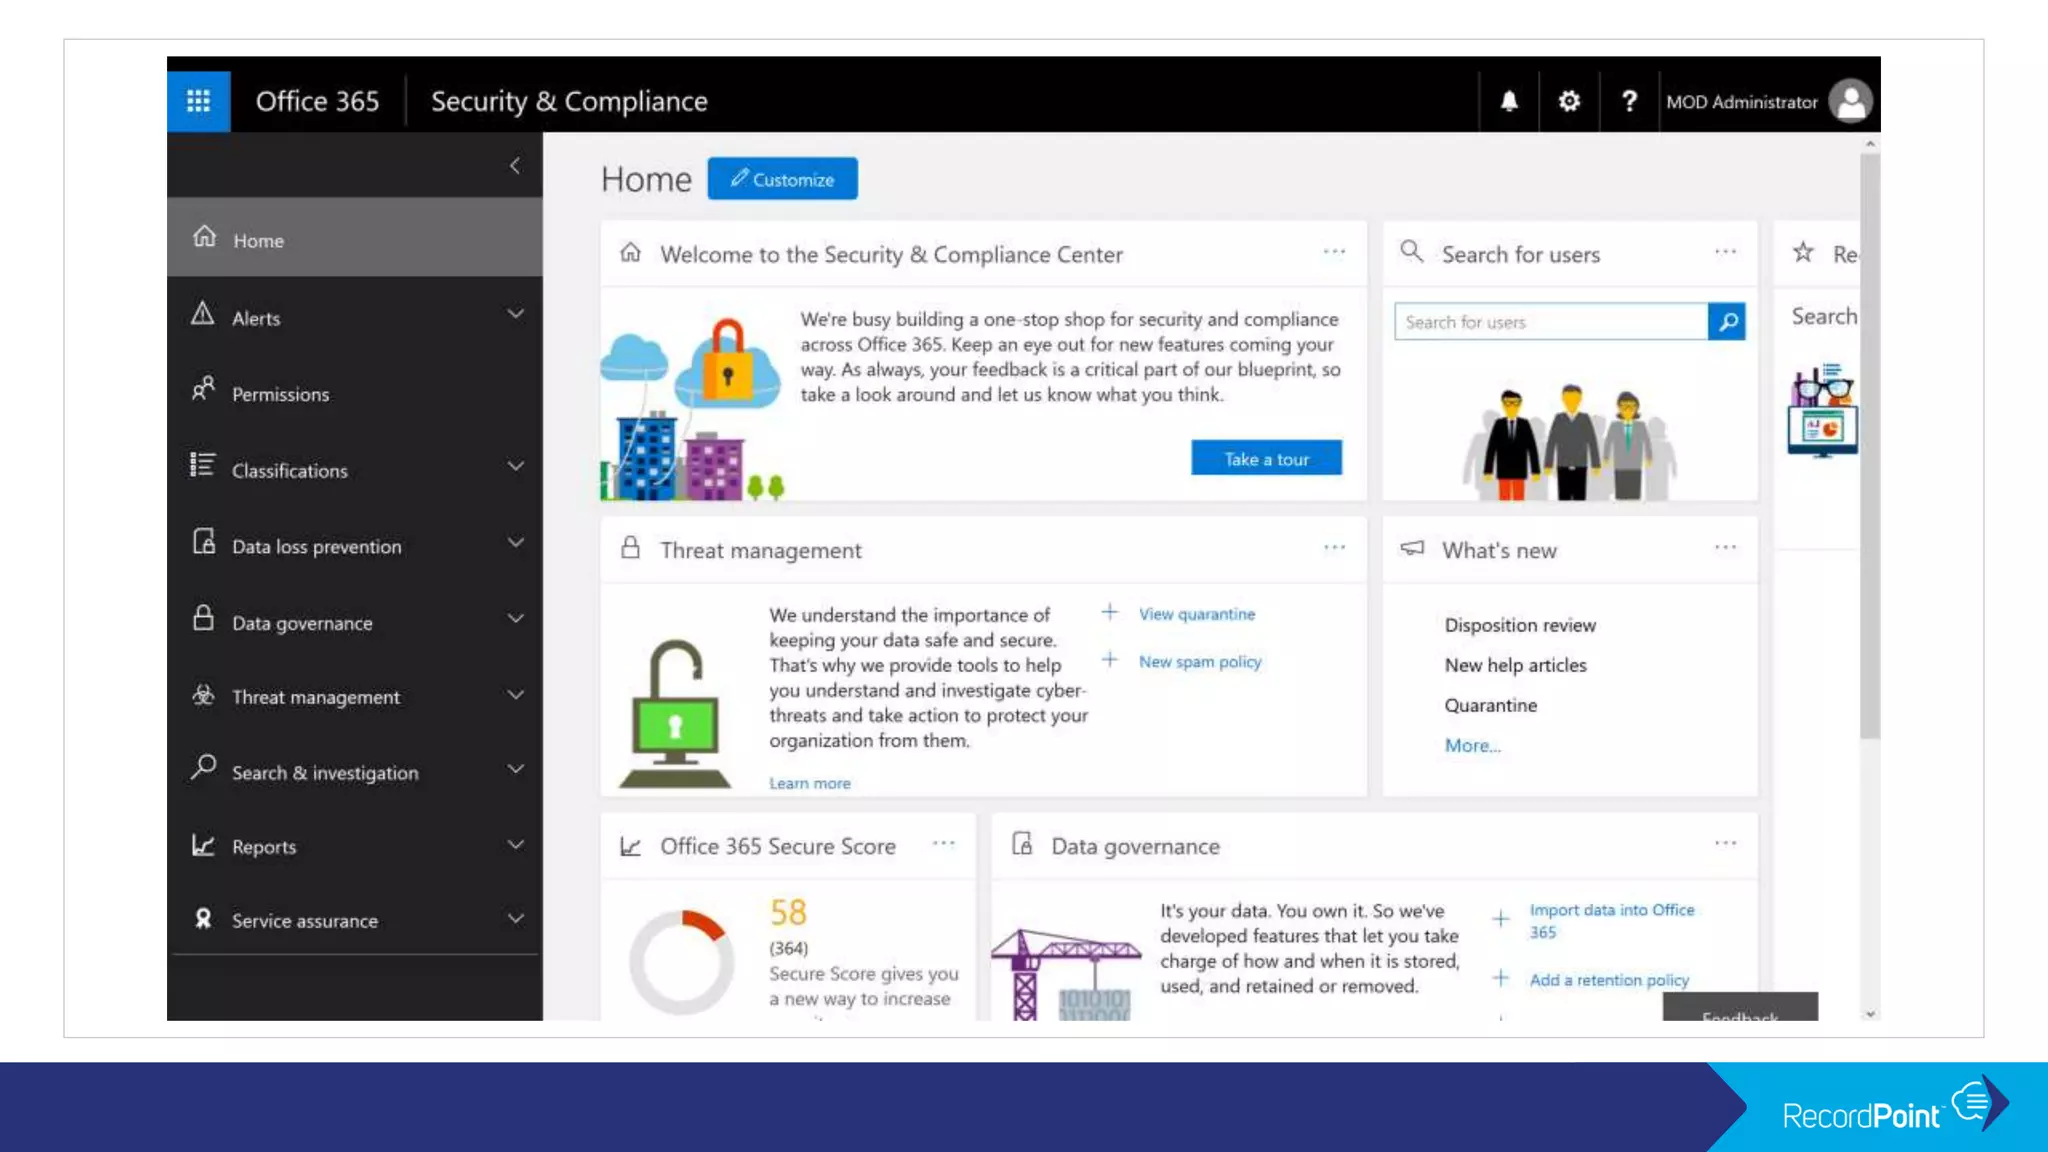The width and height of the screenshot is (2048, 1152).
Task: Collapse the left navigation pane arrow
Action: tap(514, 166)
